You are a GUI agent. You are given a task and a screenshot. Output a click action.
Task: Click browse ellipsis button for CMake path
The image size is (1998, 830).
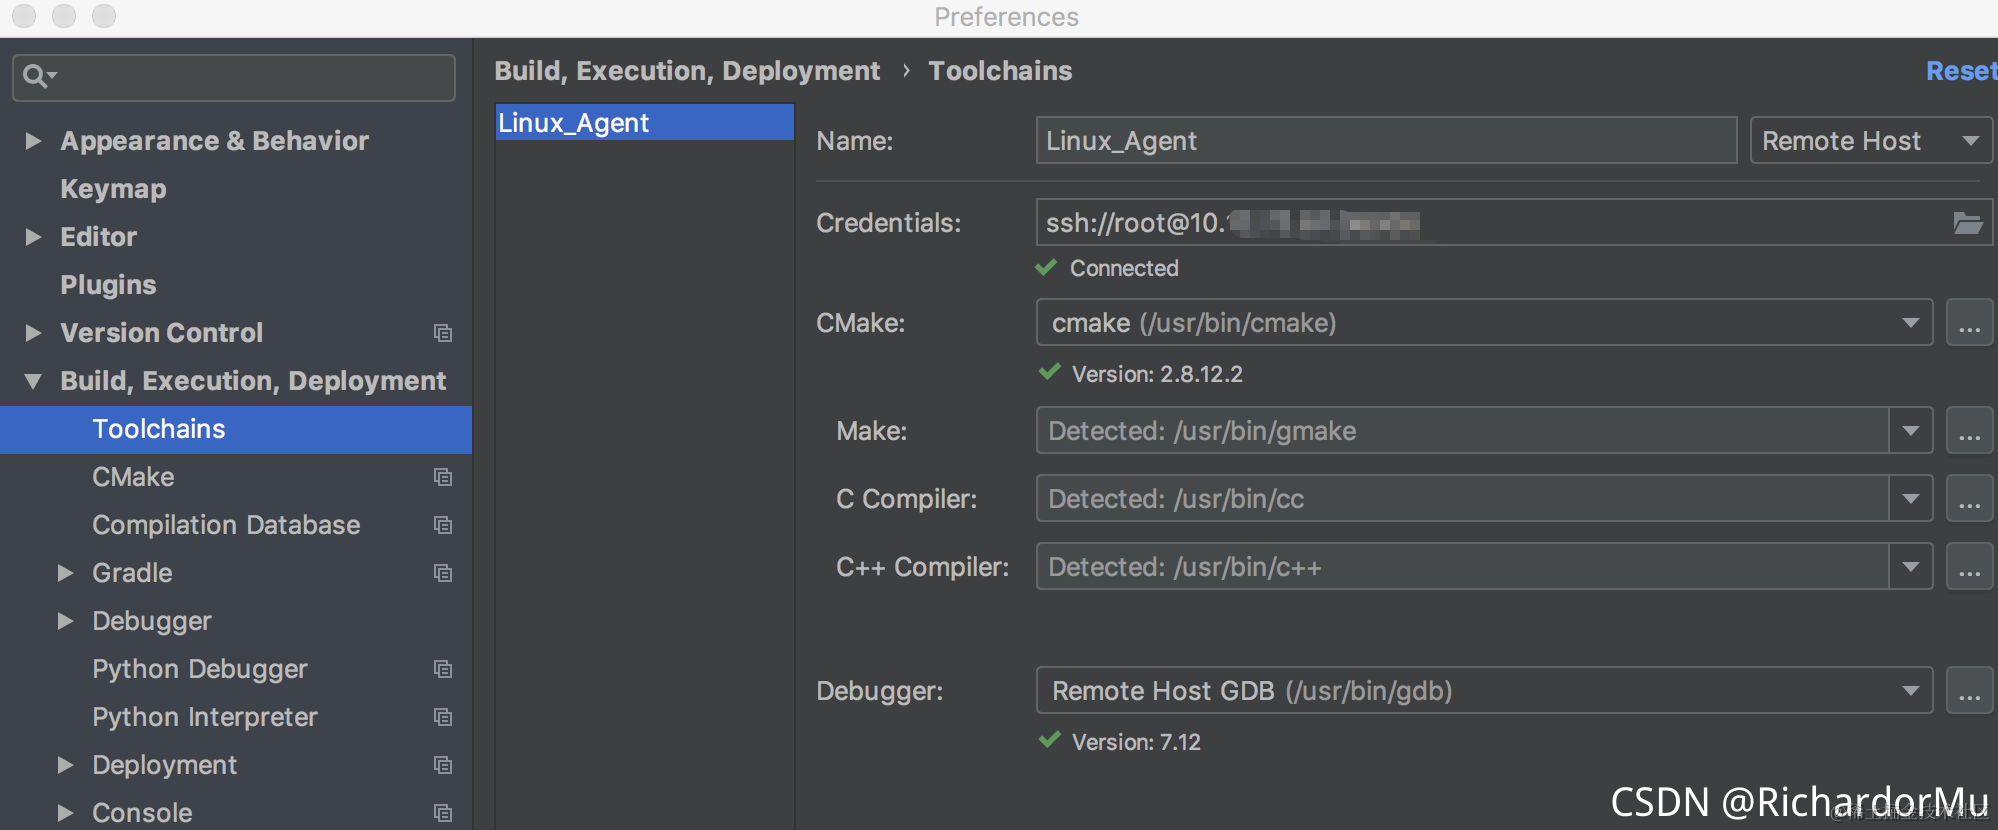pyautogui.click(x=1969, y=323)
